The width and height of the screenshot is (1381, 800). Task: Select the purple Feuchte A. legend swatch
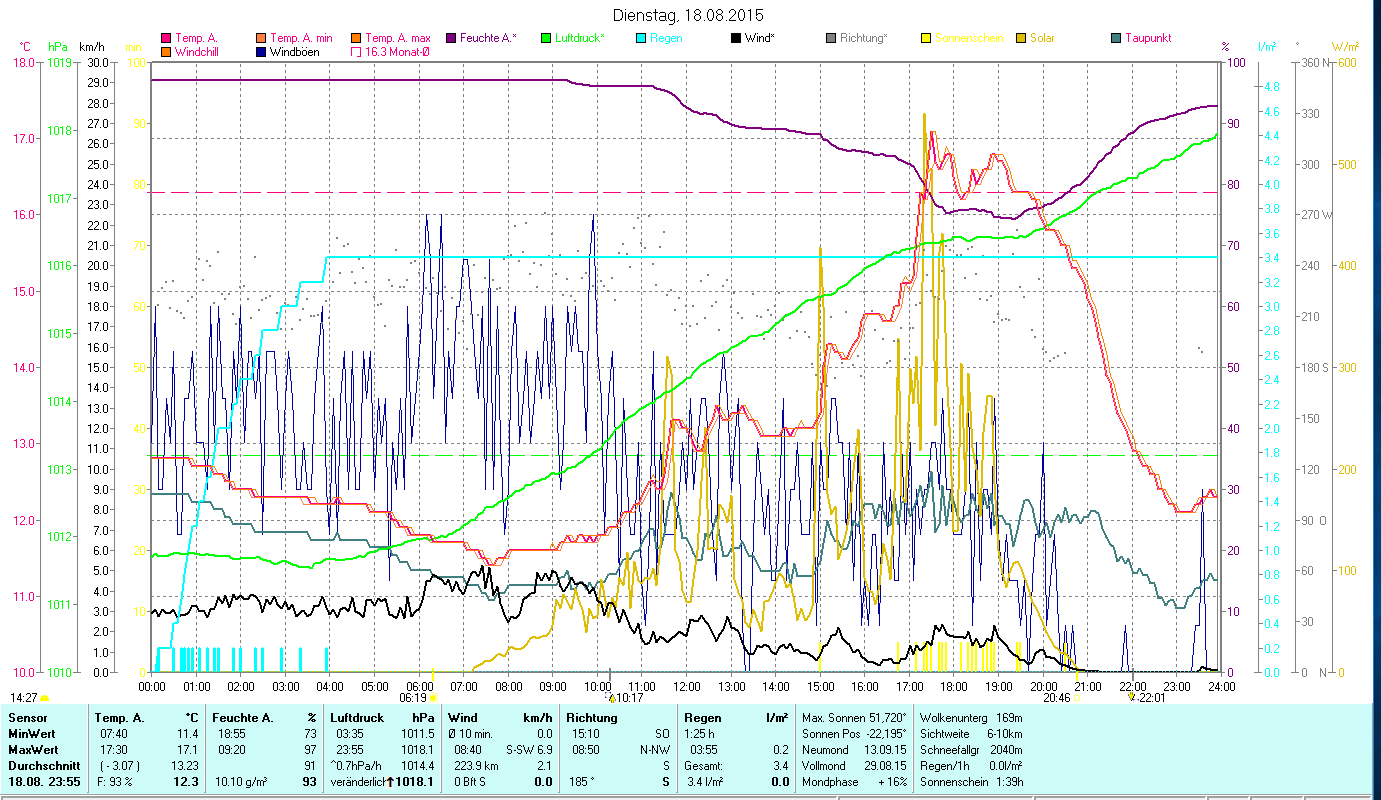[451, 38]
